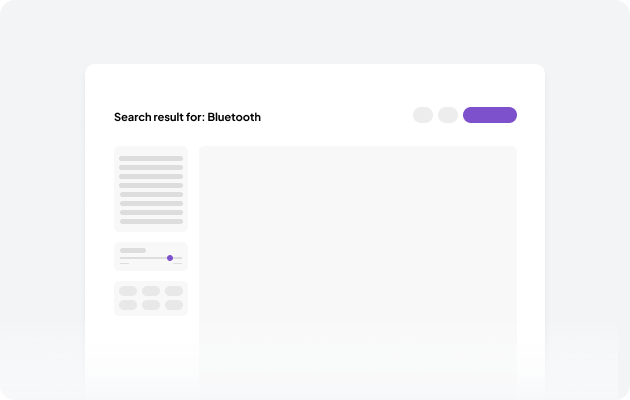Toggle the top-middle filter chip

click(x=151, y=291)
